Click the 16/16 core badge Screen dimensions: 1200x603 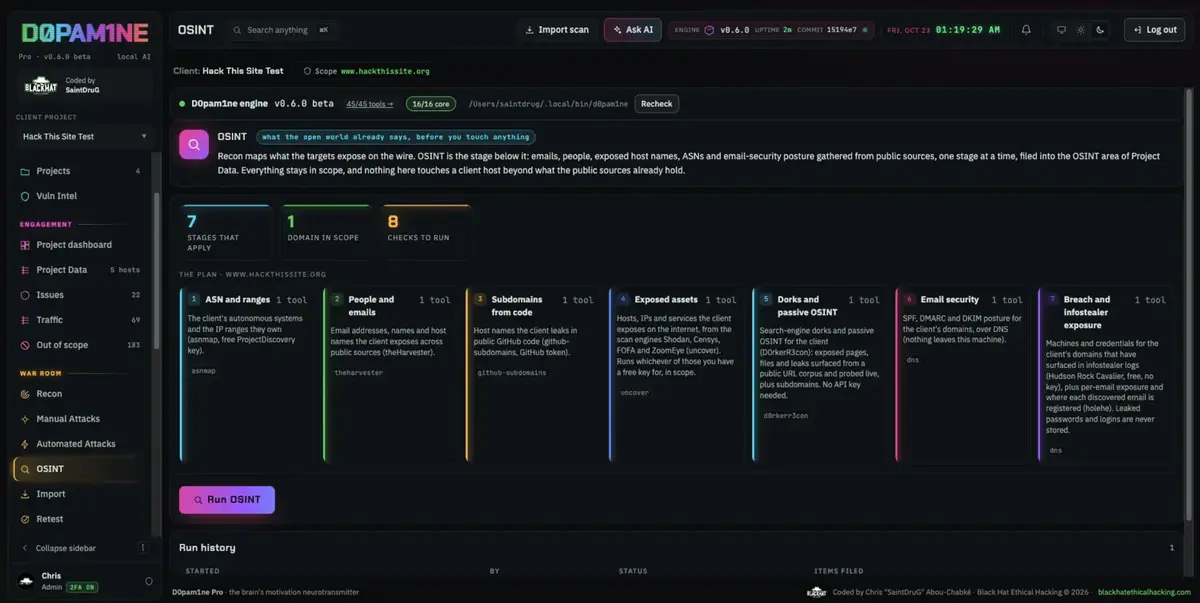point(430,104)
